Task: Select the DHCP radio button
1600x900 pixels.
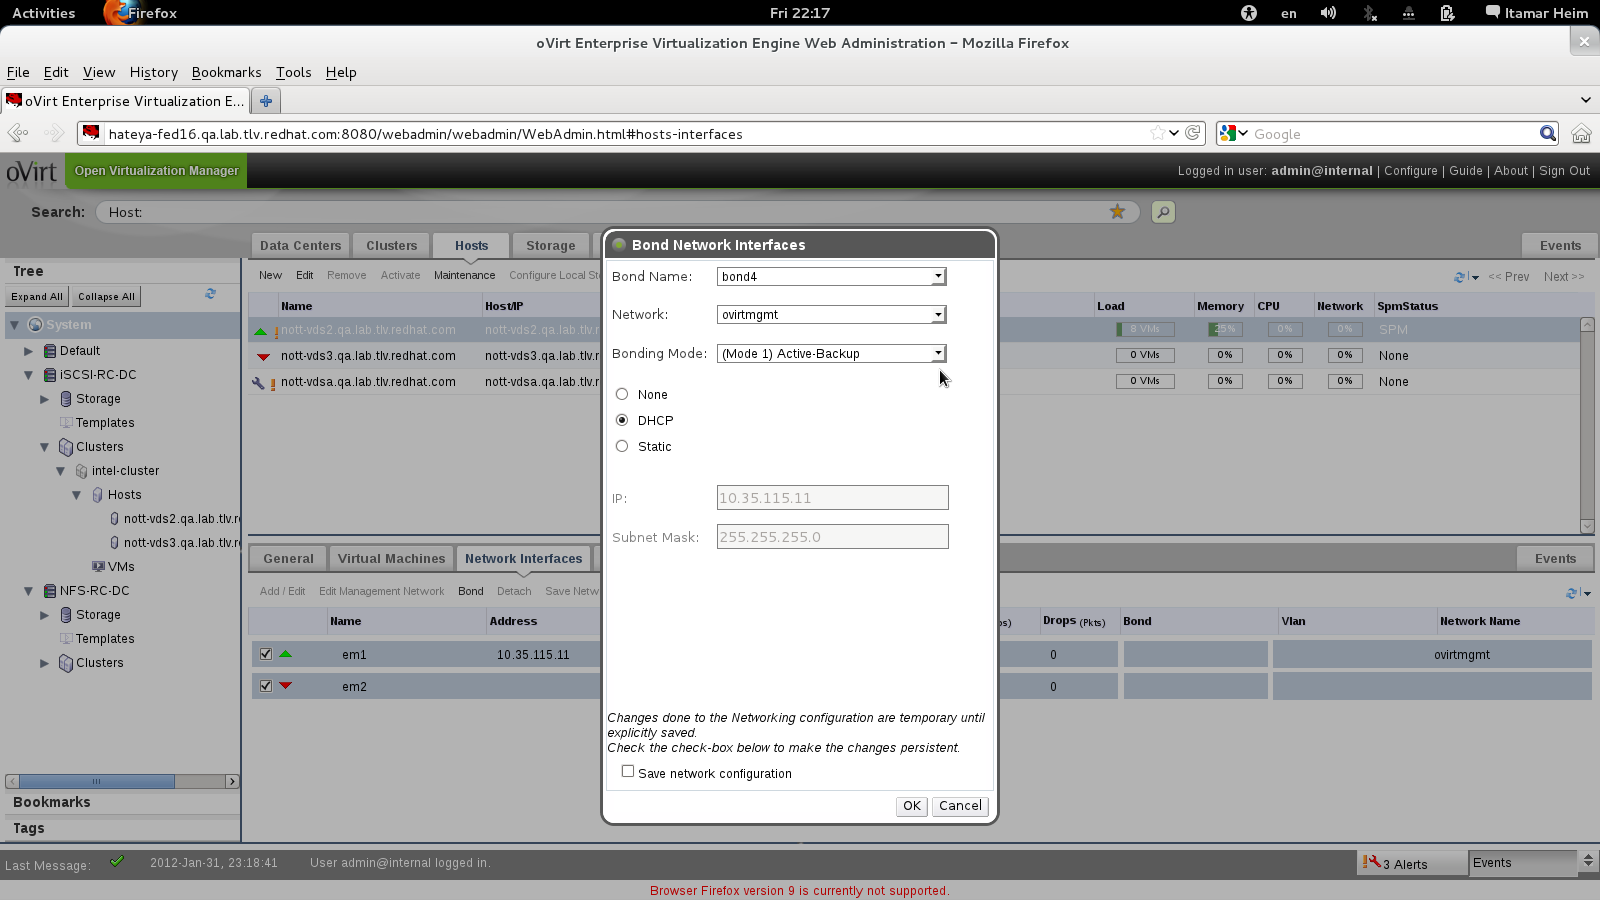Action: click(x=622, y=420)
